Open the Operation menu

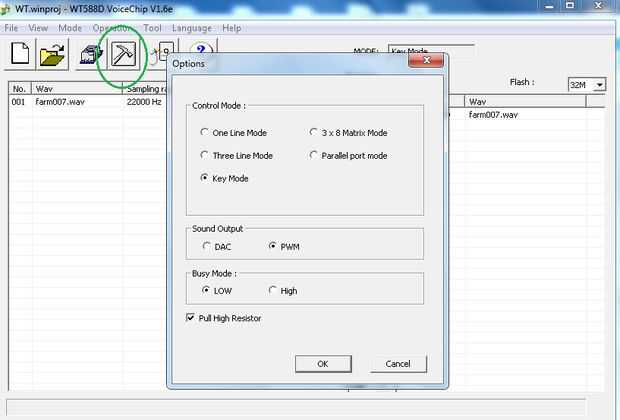112,28
